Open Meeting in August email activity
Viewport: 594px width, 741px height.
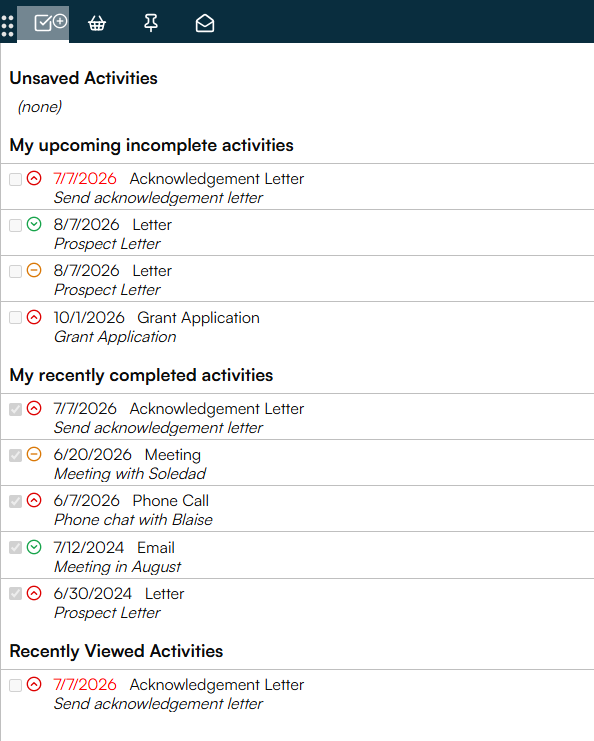[x=297, y=556]
